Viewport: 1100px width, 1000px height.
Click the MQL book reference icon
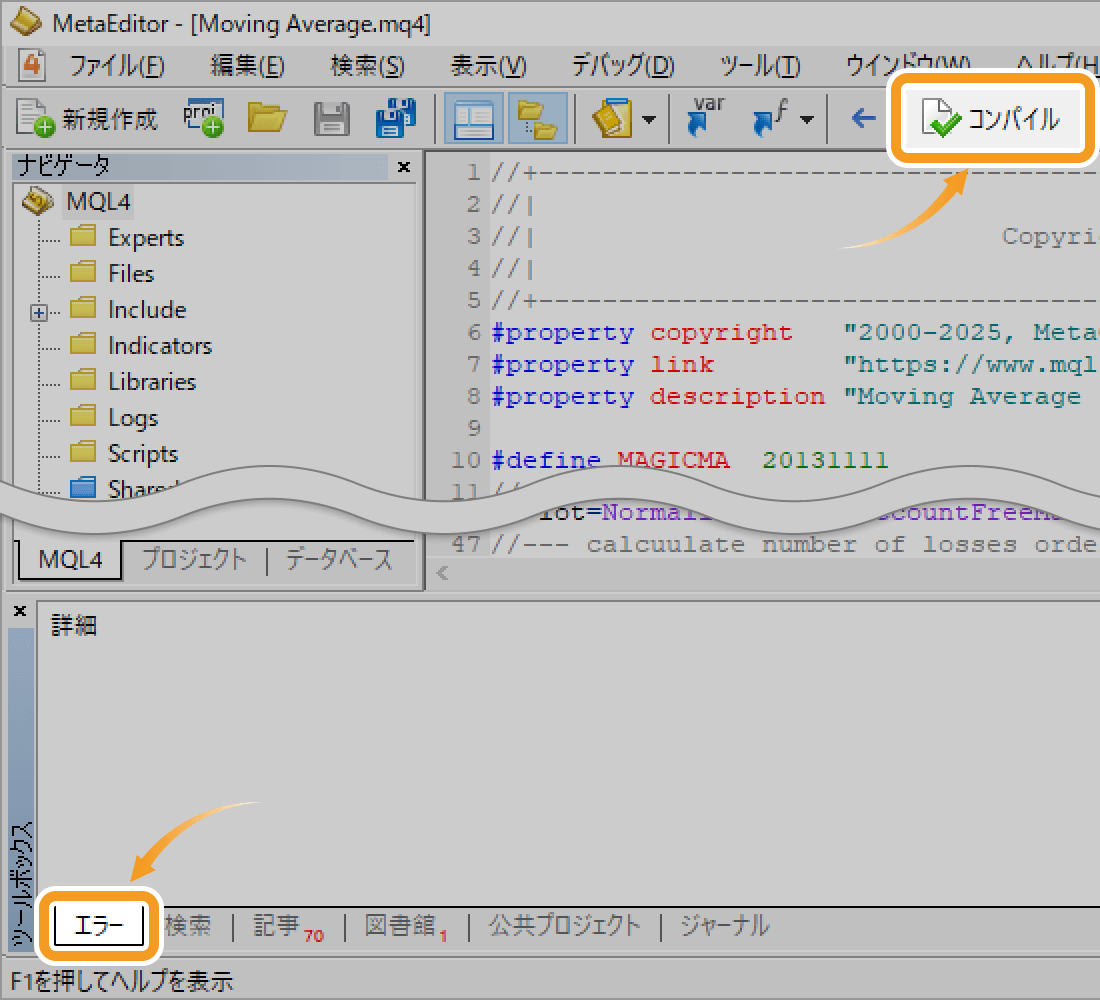point(611,119)
